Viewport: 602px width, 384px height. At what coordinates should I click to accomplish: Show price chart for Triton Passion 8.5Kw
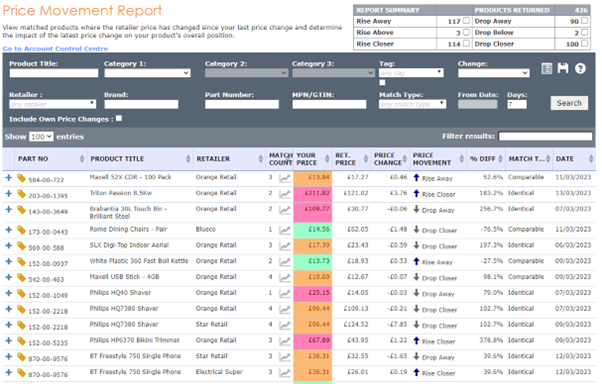(284, 194)
